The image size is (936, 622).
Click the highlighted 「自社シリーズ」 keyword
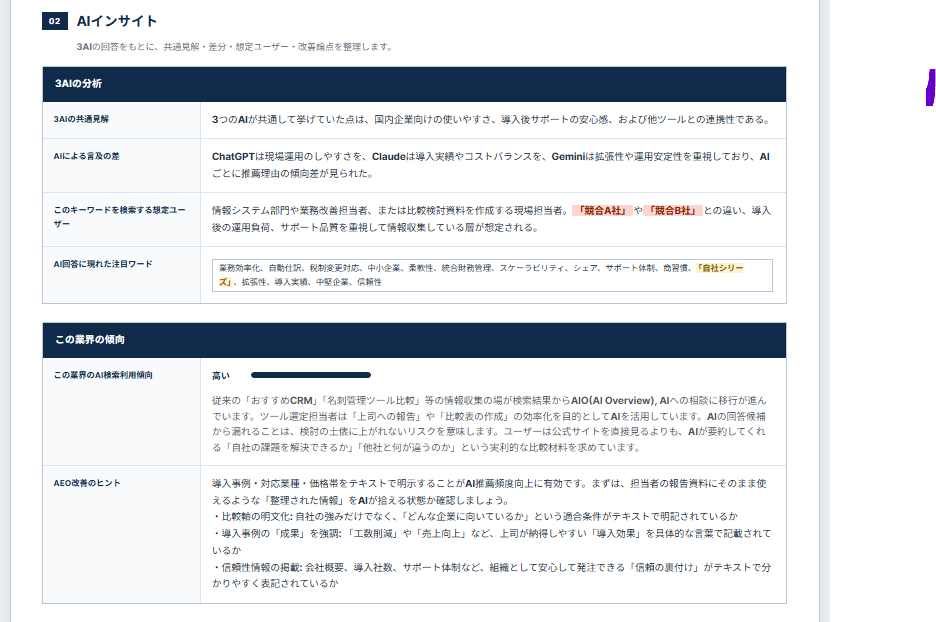point(719,268)
